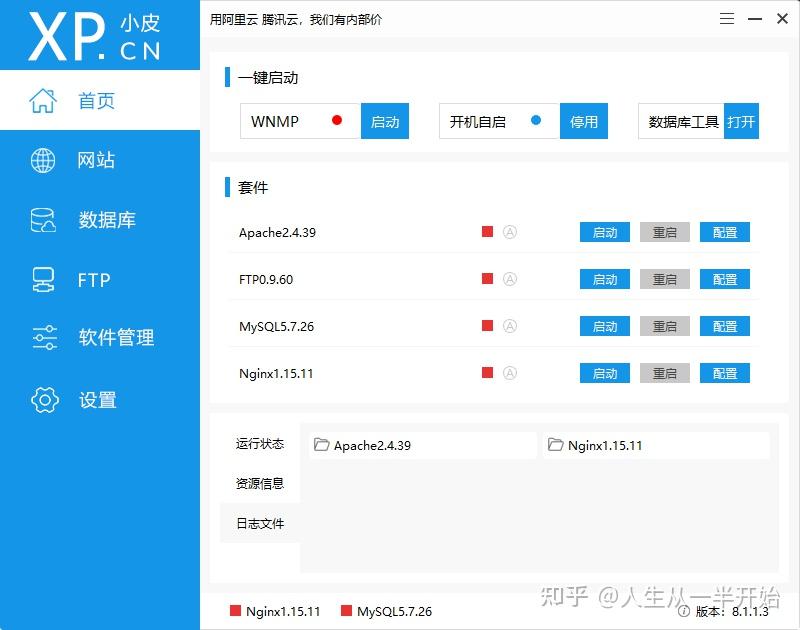The image size is (800, 630).
Task: Click the 用阿里云腾讯云 banner text
Action: 295,19
